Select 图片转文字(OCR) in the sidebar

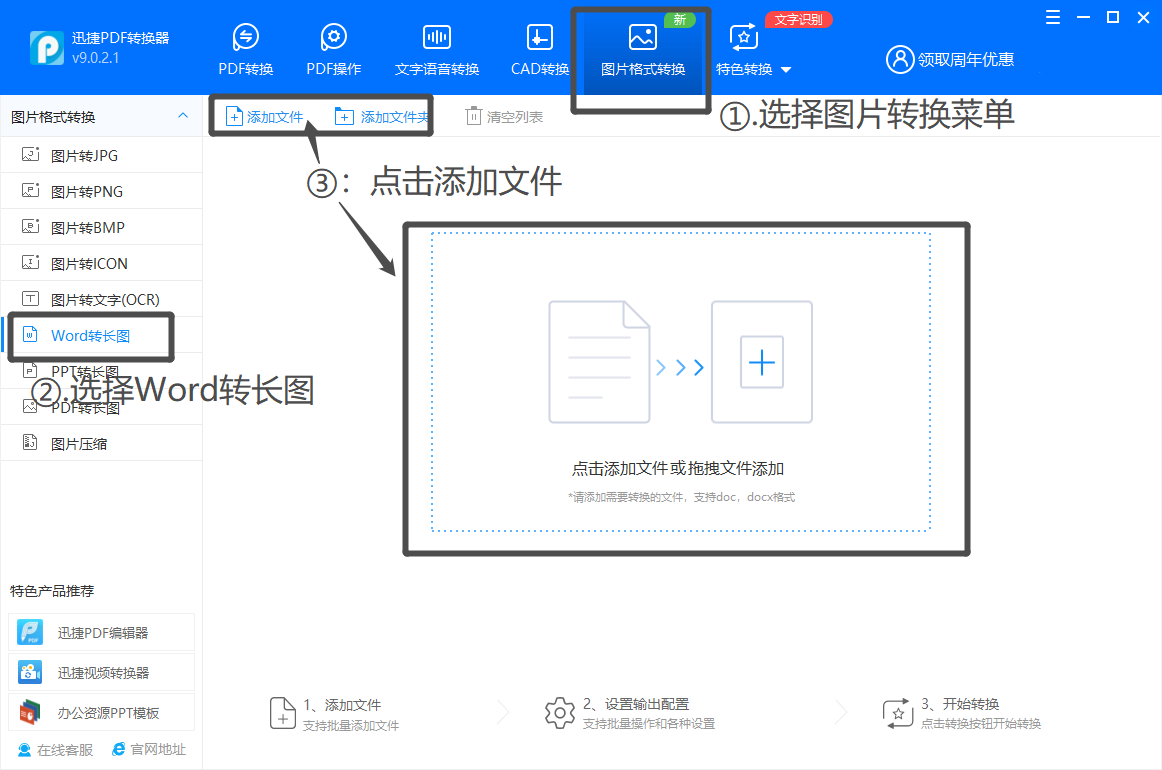pyautogui.click(x=102, y=299)
